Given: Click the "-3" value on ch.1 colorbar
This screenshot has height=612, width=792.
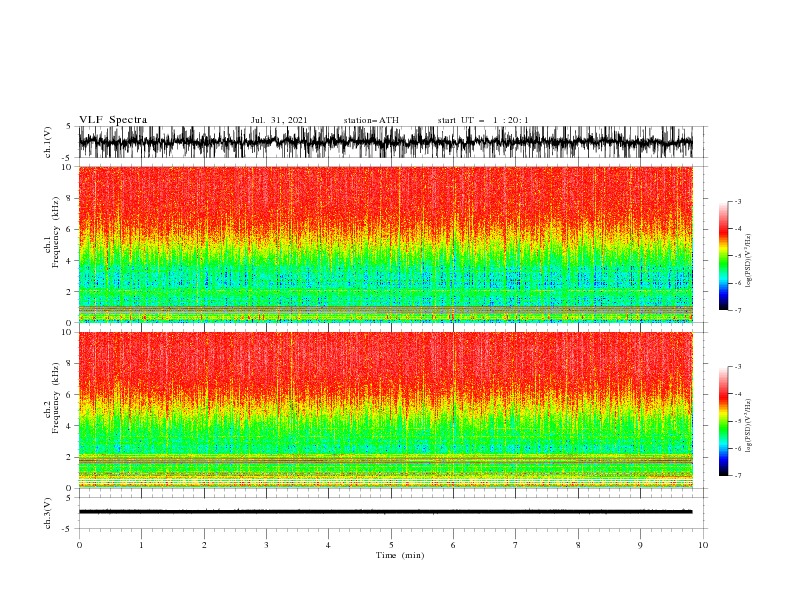Looking at the screenshot, I should (x=737, y=201).
